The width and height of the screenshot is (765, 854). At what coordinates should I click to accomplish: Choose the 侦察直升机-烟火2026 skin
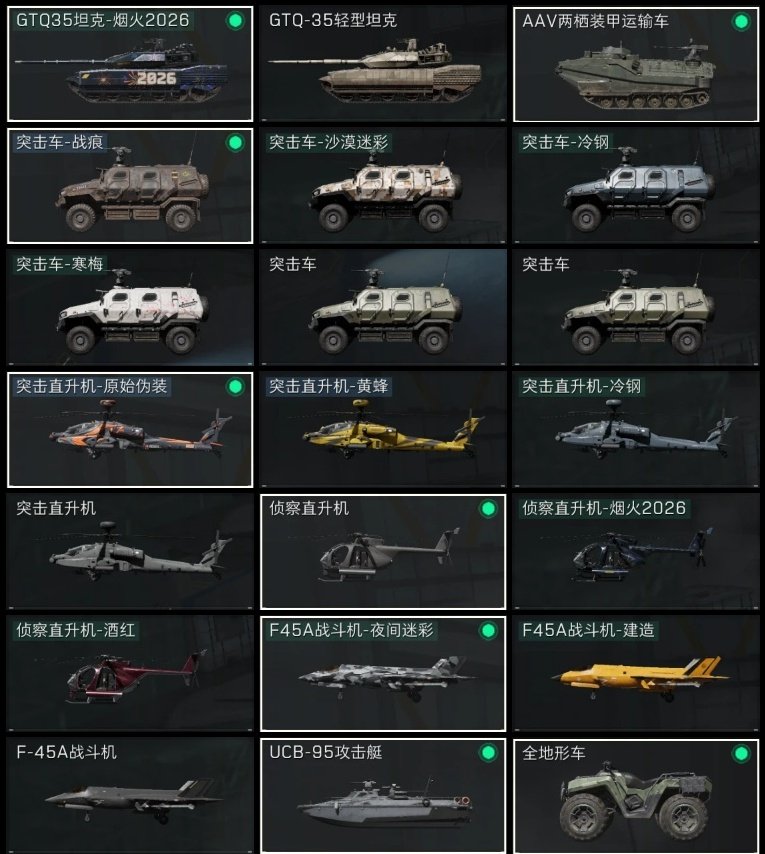pyautogui.click(x=636, y=552)
